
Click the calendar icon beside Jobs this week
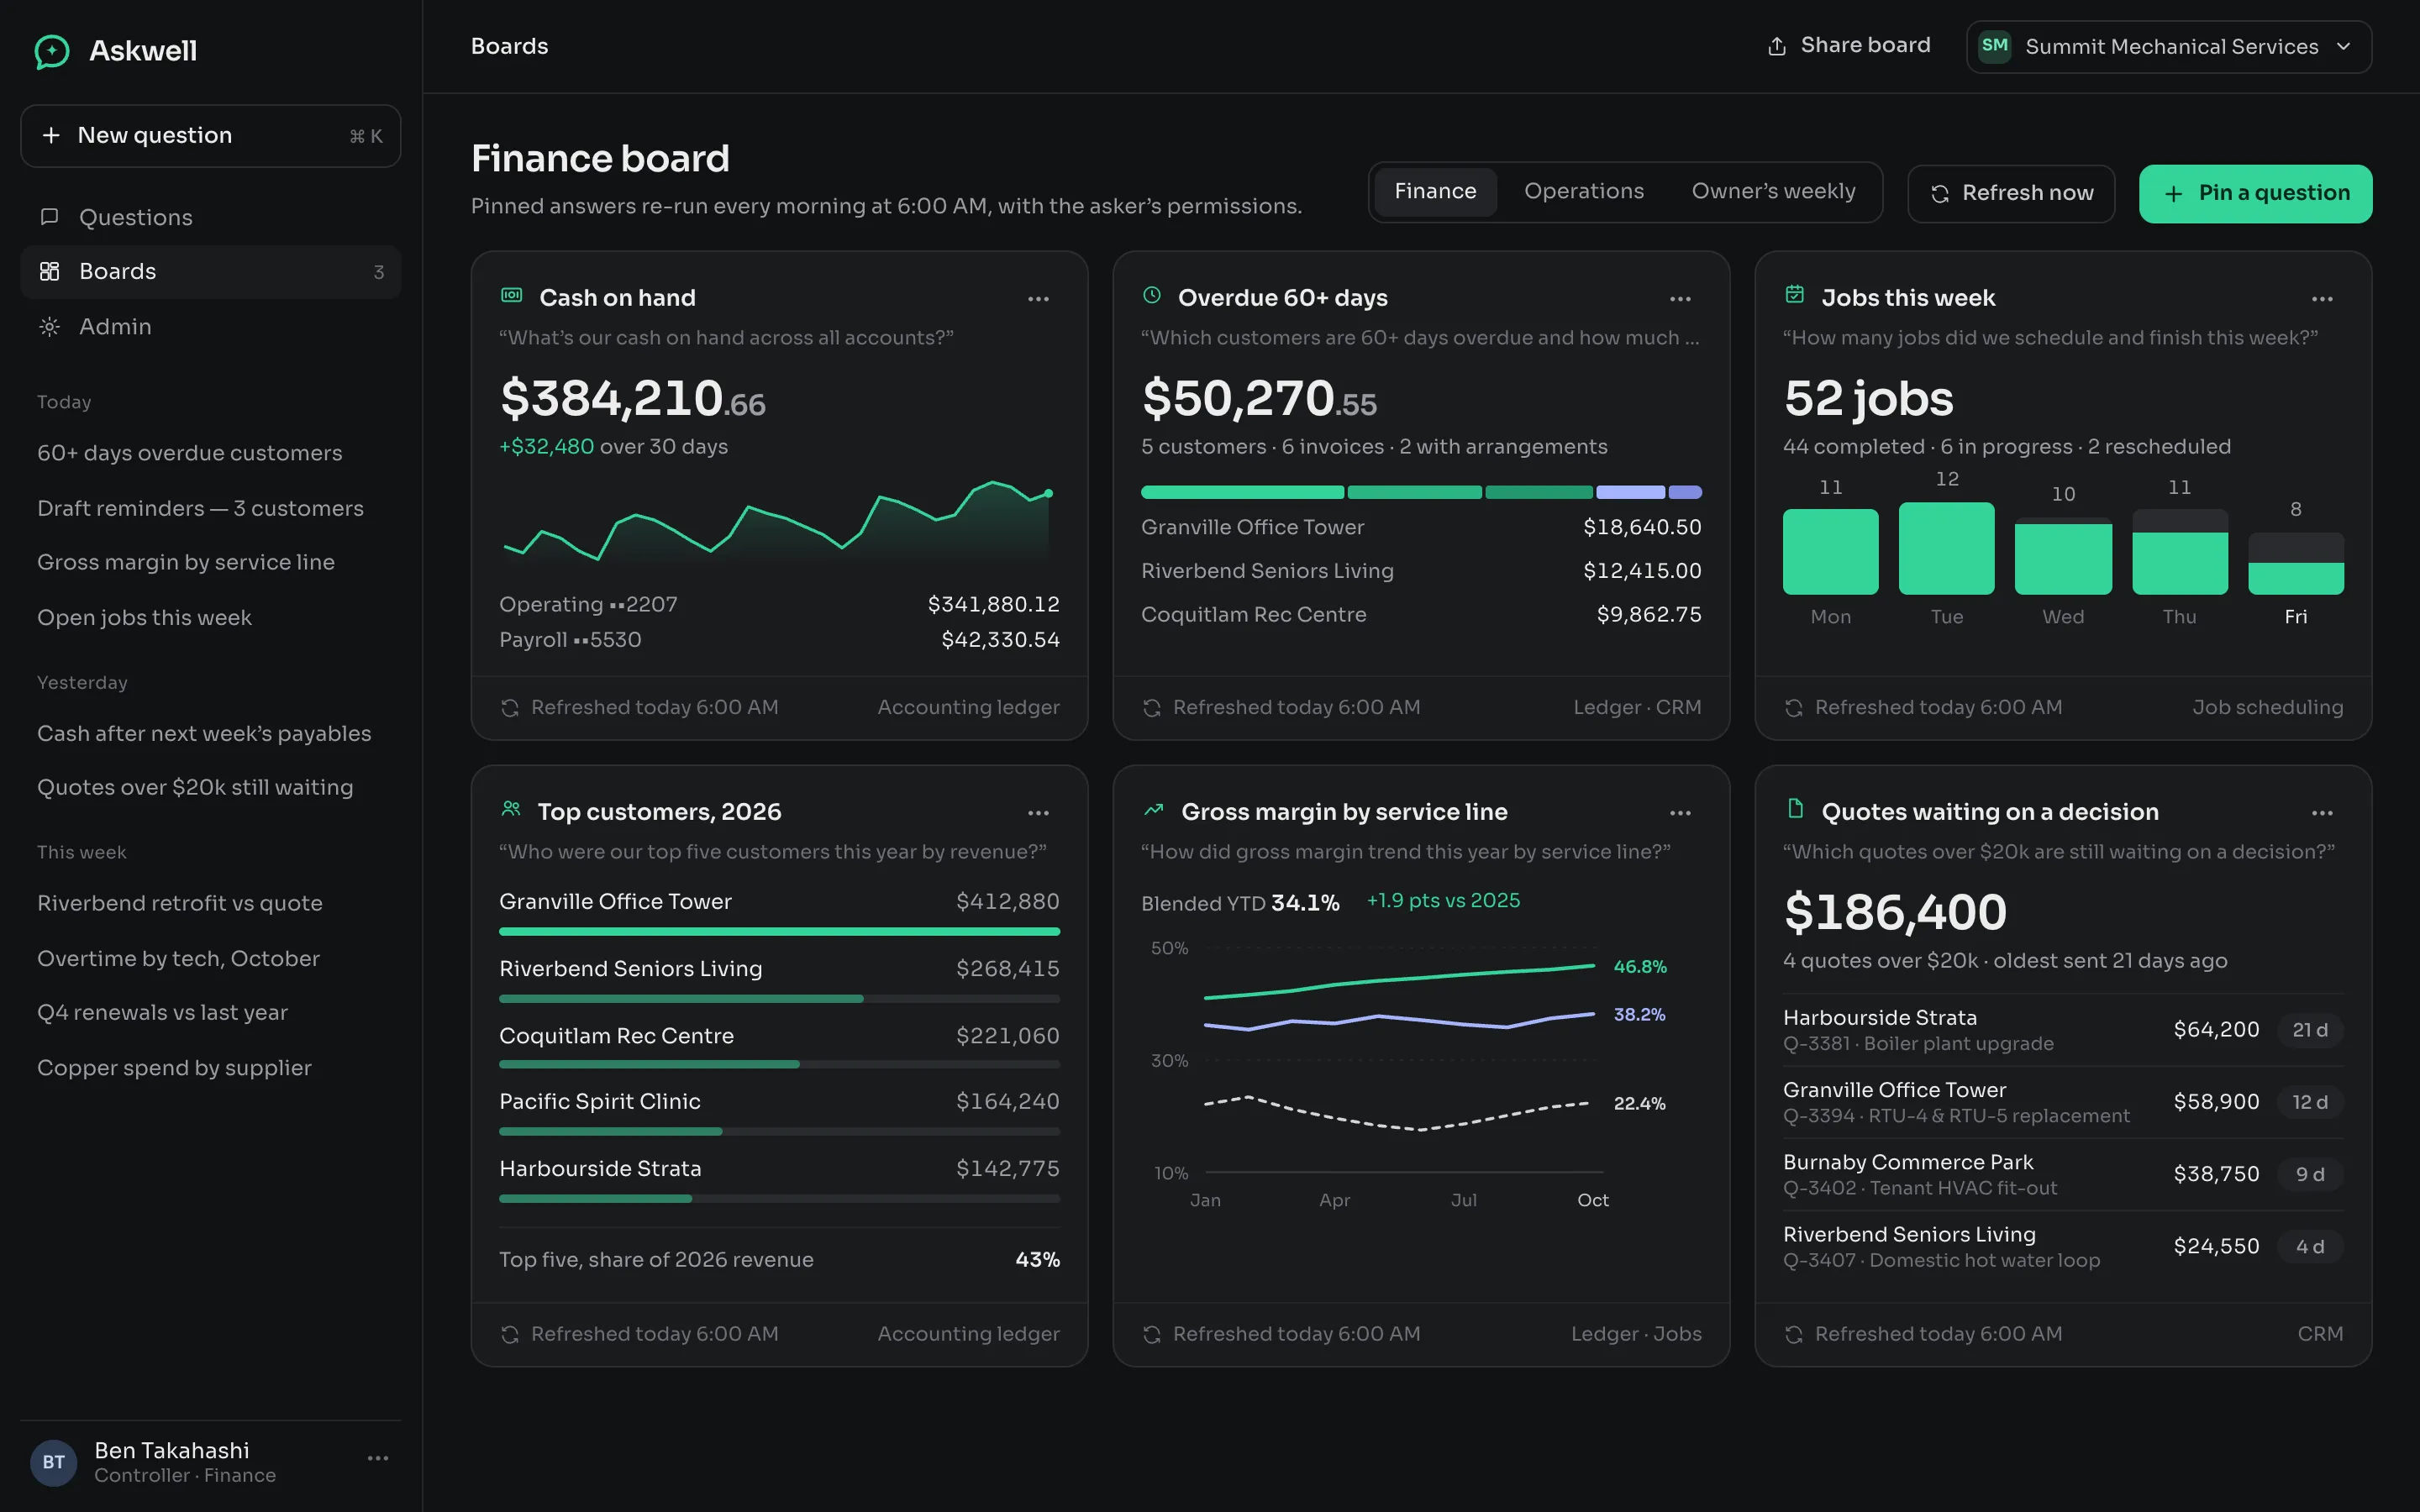(x=1795, y=294)
